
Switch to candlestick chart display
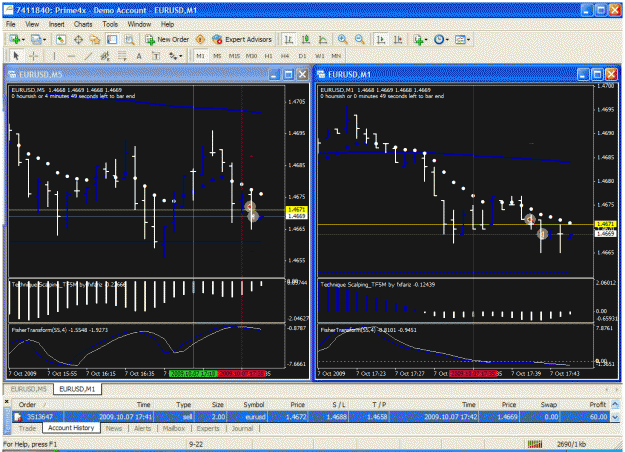[306, 39]
